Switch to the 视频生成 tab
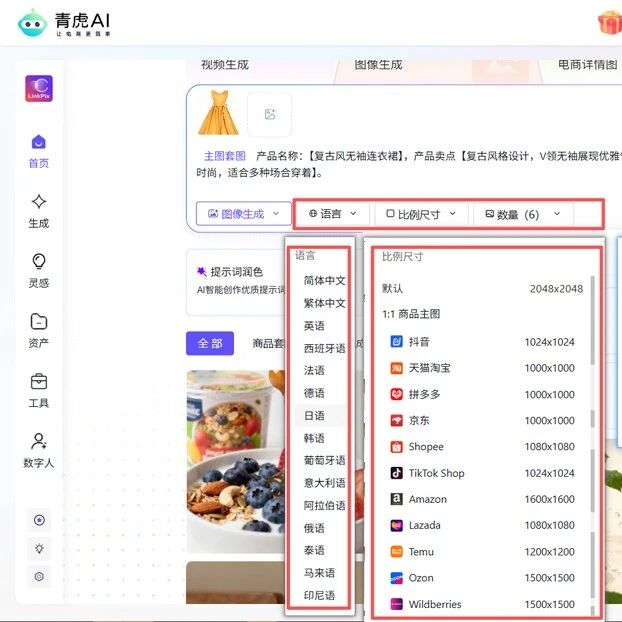This screenshot has height=622, width=622. 225,65
